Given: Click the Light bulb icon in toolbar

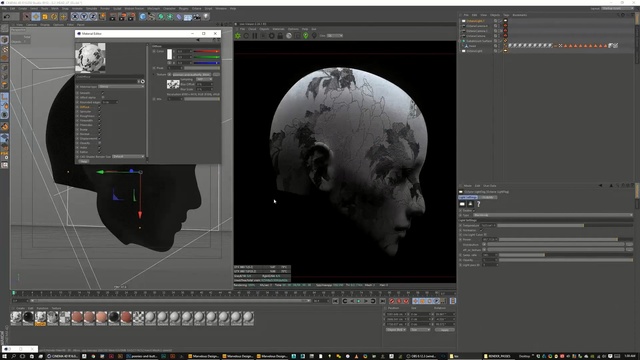Looking at the screenshot, I should point(206,17).
